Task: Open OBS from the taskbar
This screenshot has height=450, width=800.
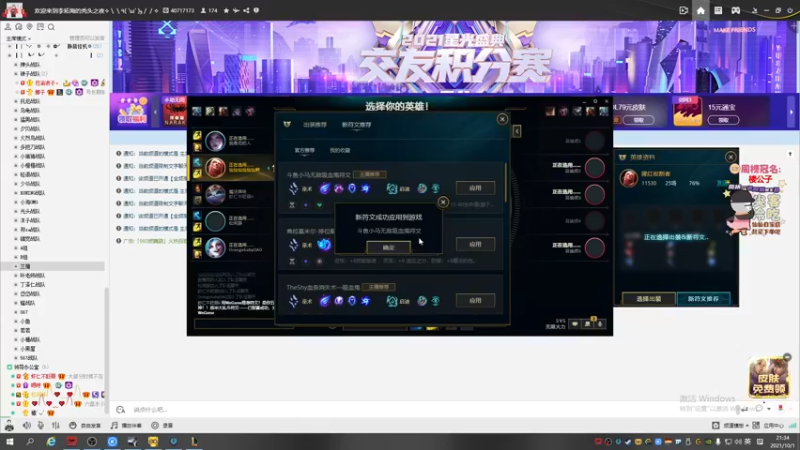Action: [92, 442]
